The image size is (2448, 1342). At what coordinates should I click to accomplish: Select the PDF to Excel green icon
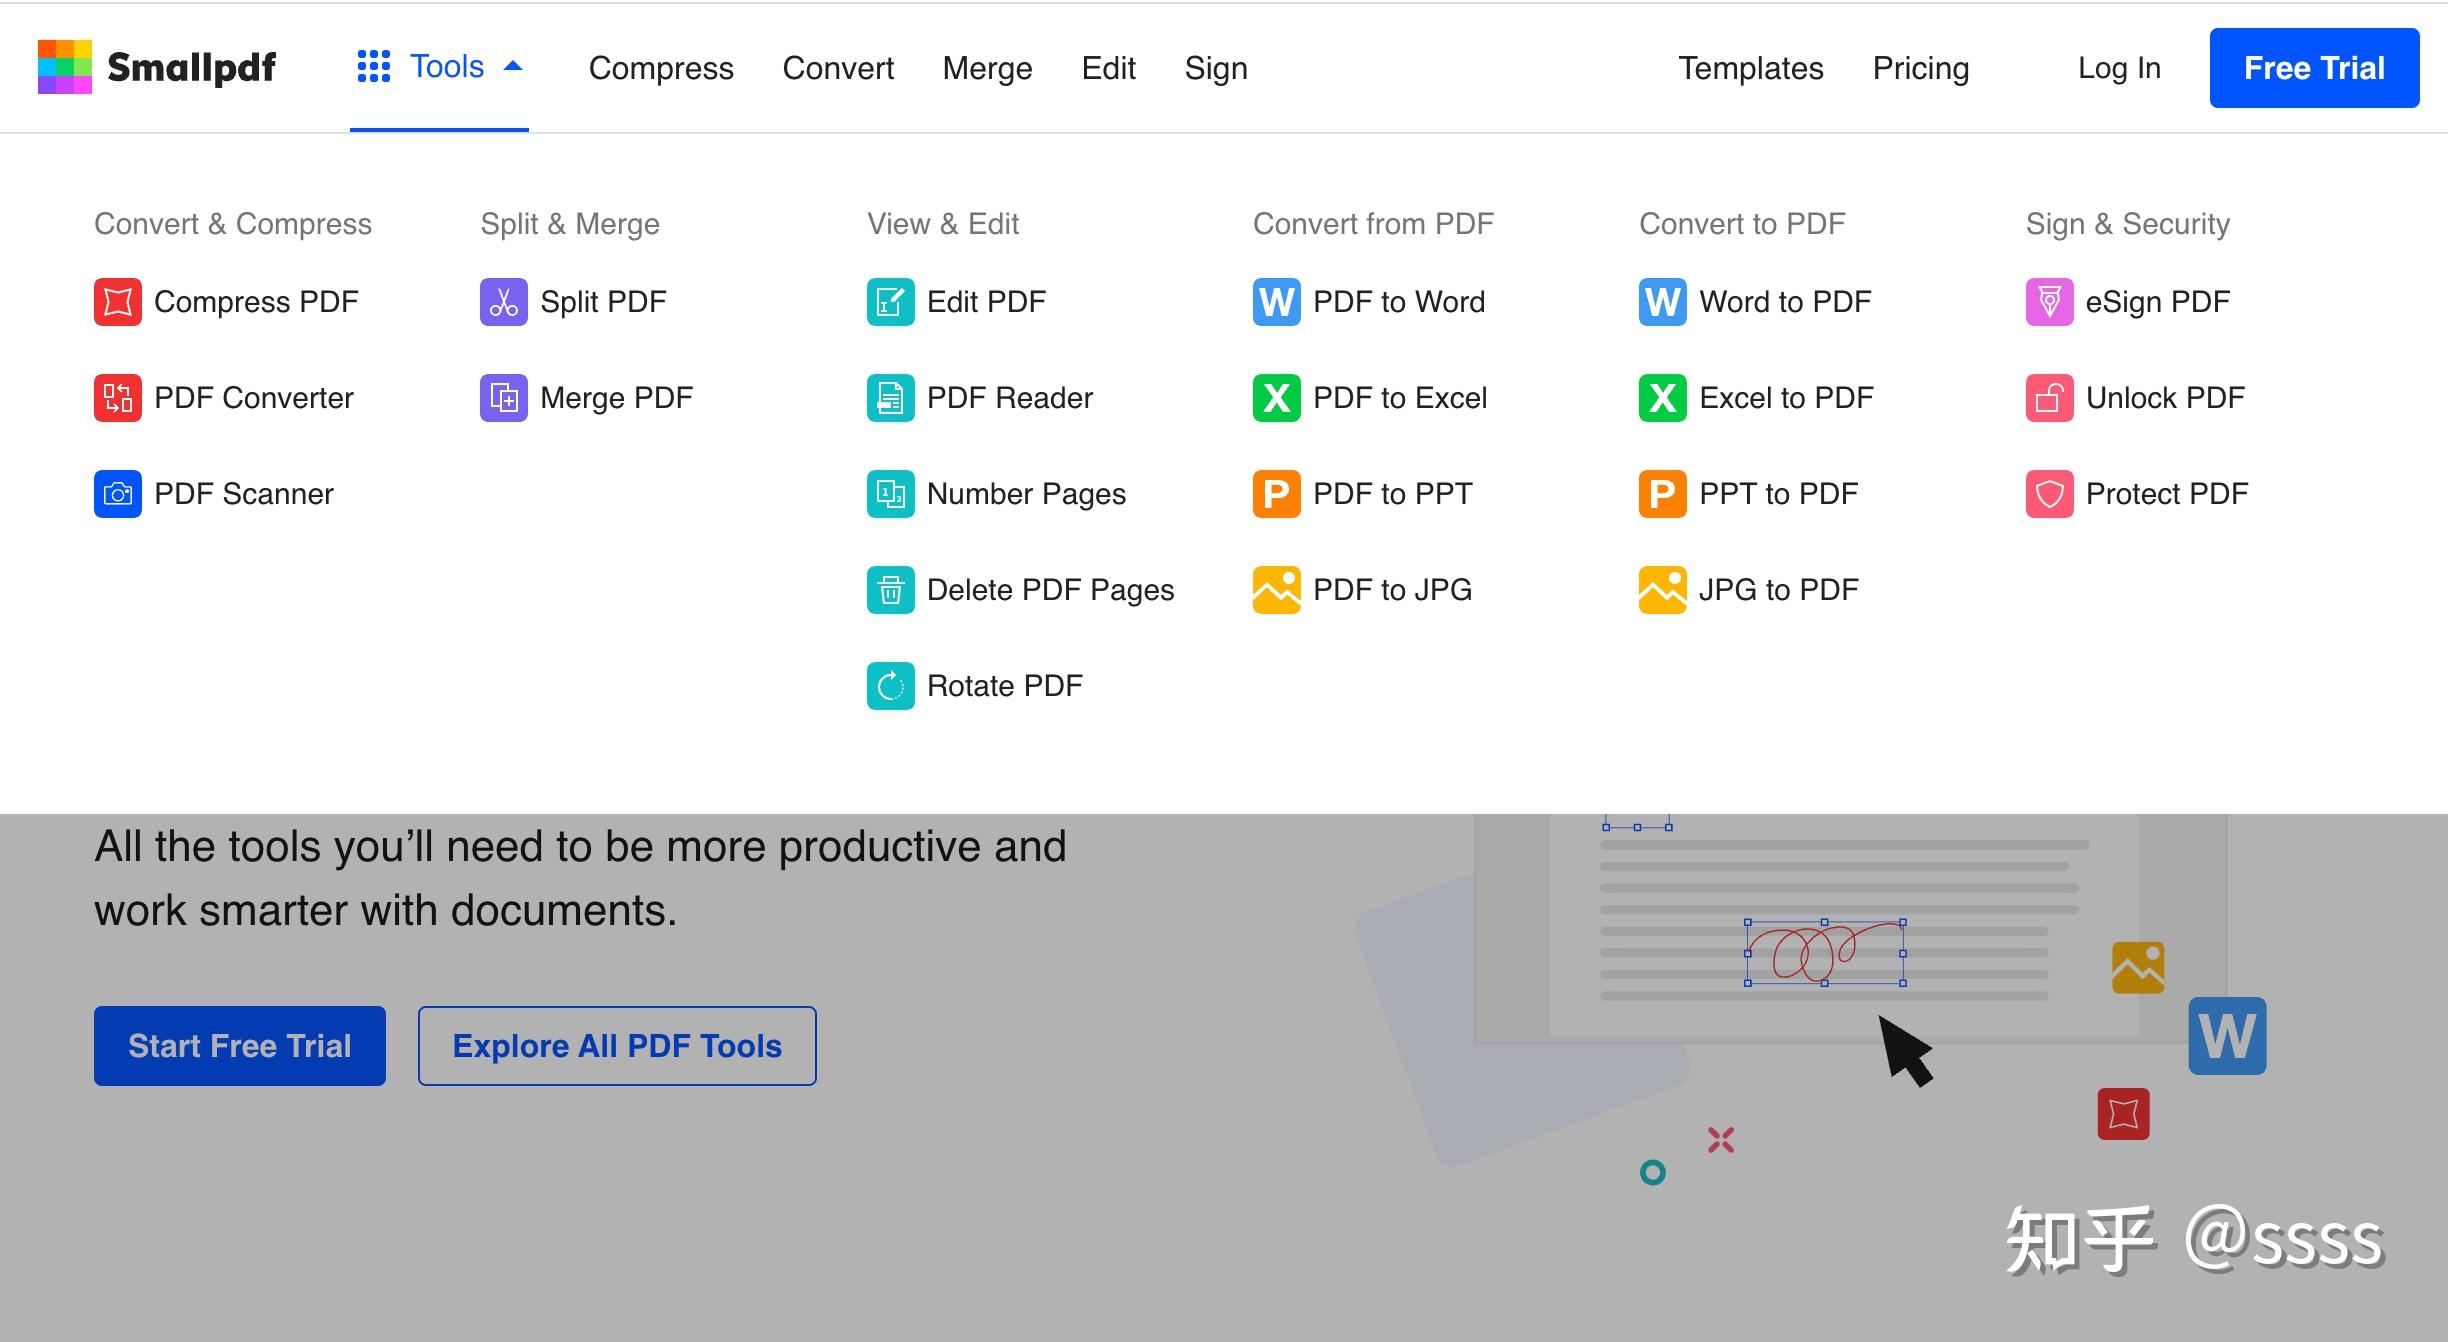1276,398
